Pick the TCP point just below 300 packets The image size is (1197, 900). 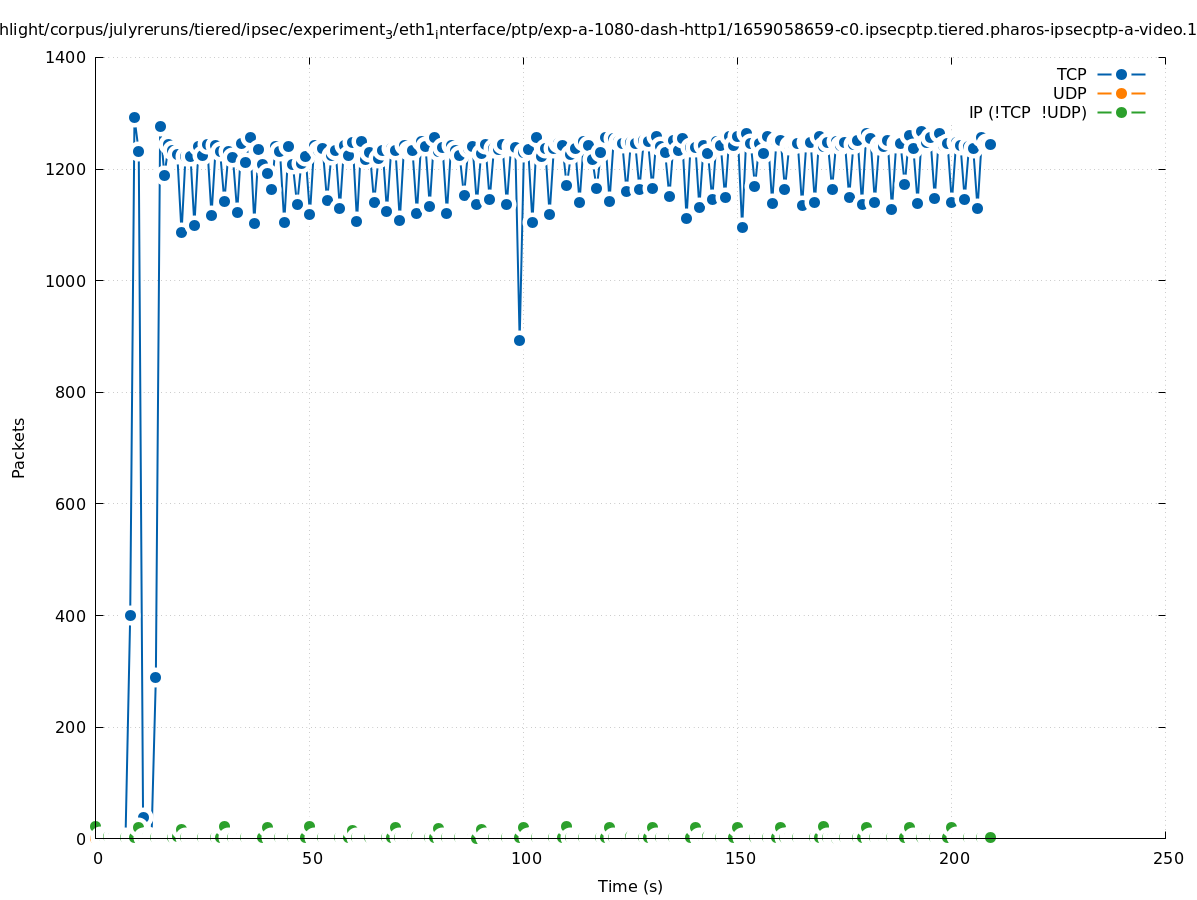155,677
